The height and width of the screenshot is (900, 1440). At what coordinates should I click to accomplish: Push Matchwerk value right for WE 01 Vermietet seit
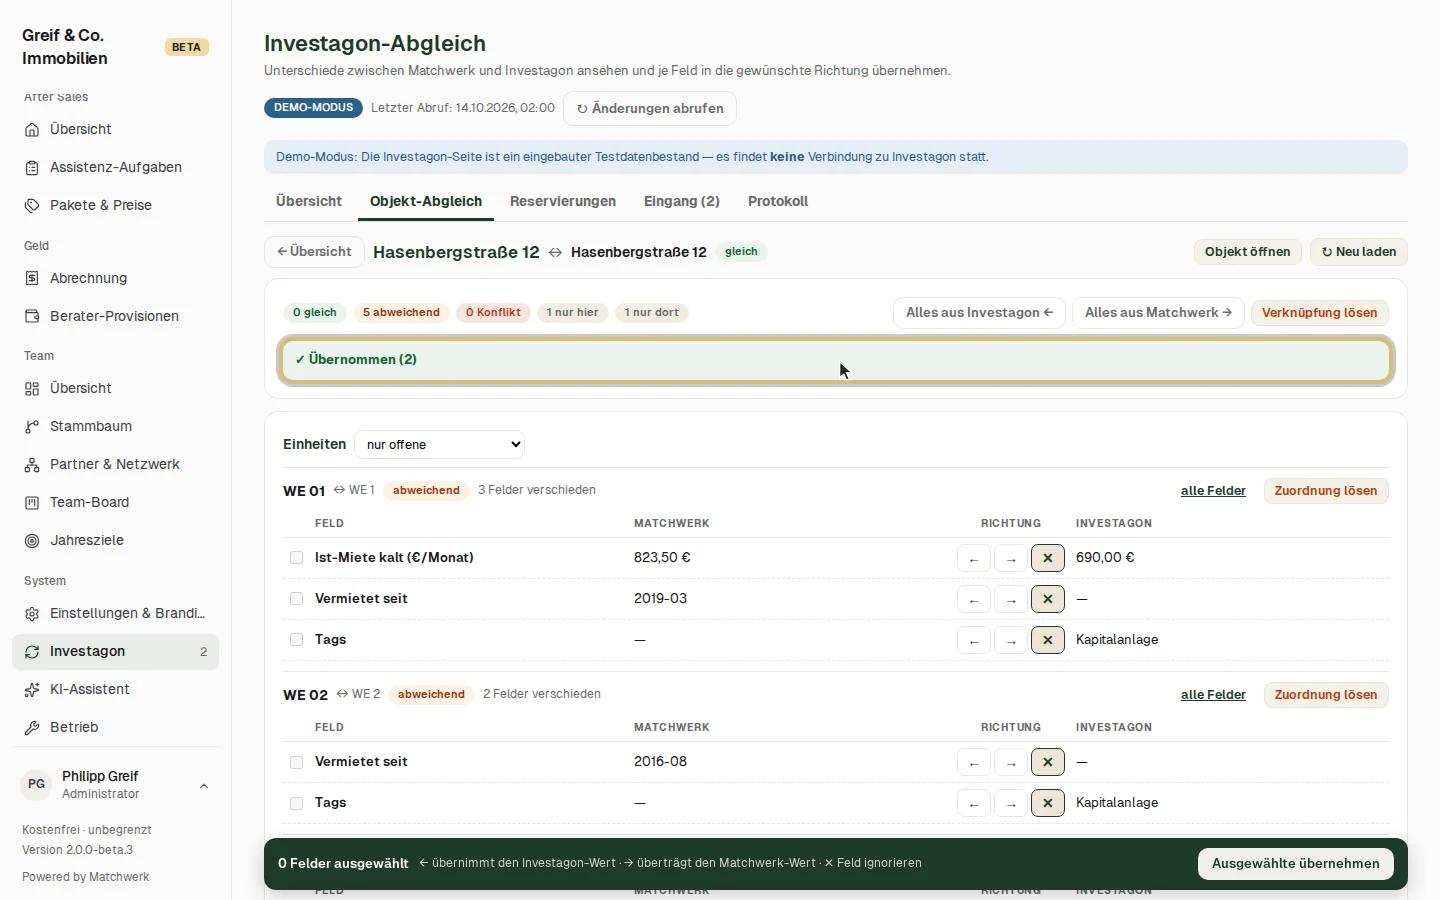1011,599
